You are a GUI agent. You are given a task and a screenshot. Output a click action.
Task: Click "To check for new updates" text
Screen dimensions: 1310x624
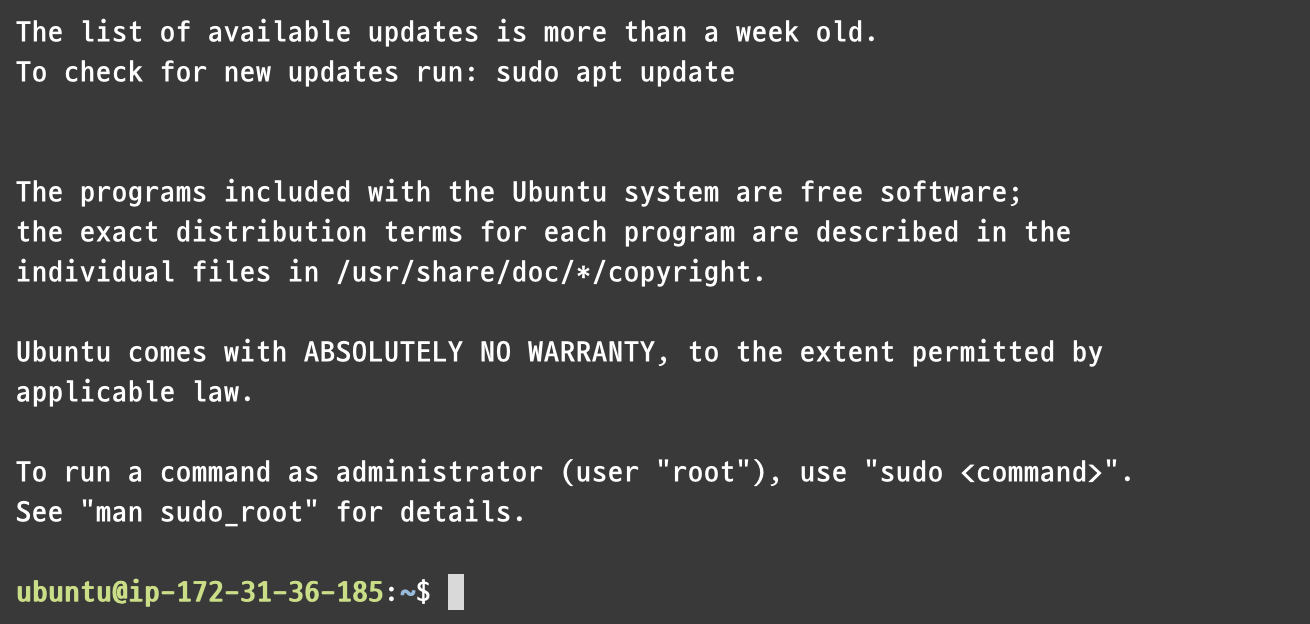coord(207,72)
